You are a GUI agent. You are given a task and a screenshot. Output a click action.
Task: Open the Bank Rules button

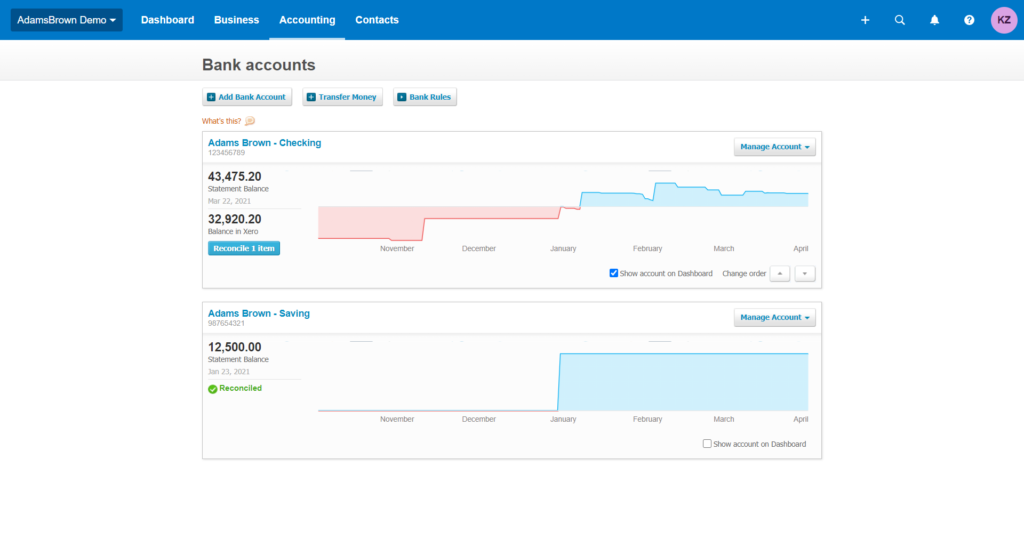(x=424, y=97)
